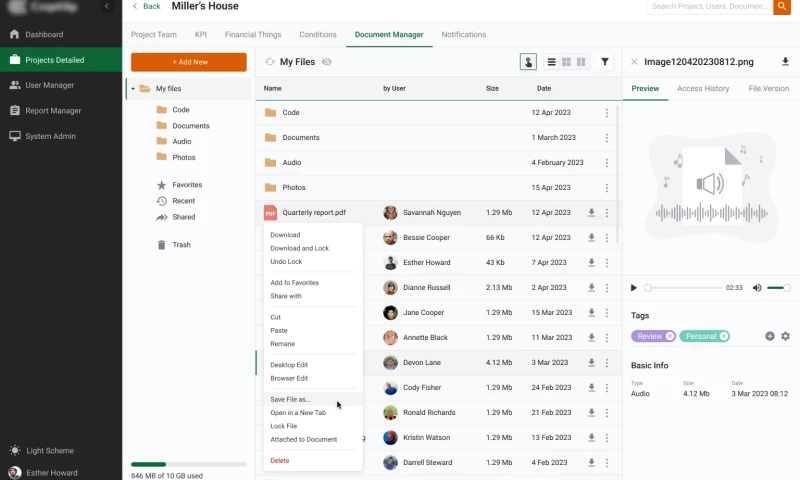
Task: Remove the Review tag
Action: click(x=670, y=336)
